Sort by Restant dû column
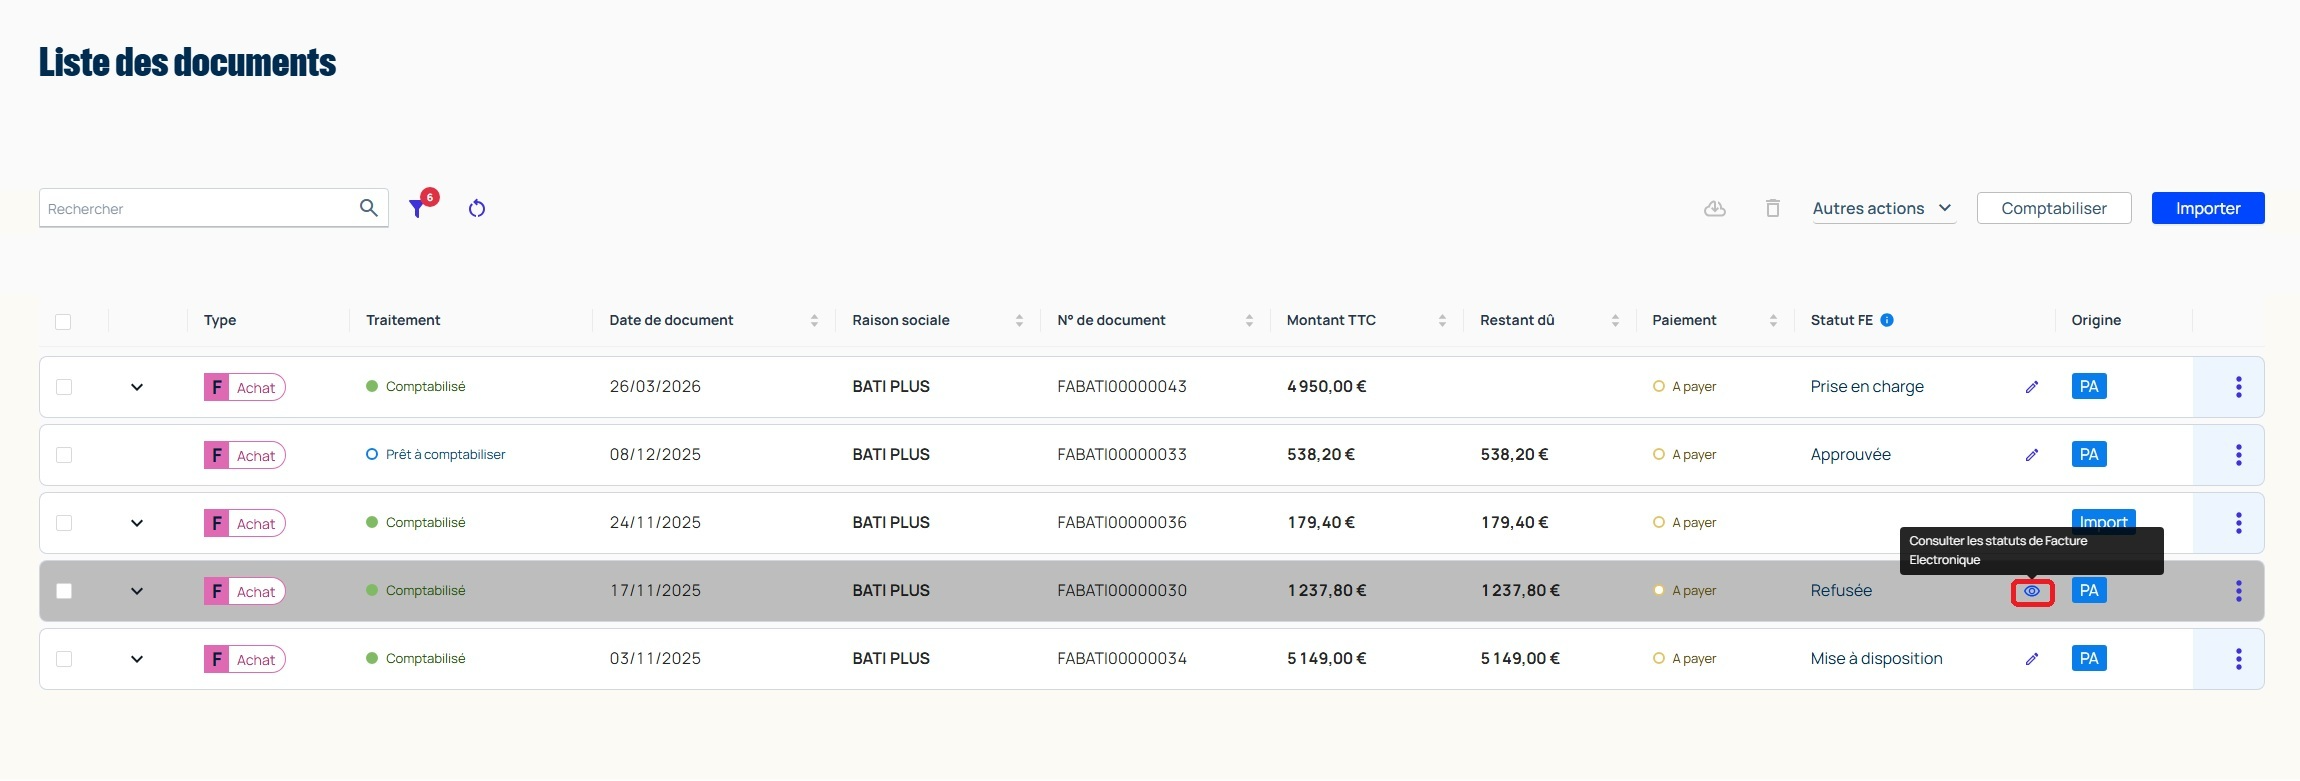The width and height of the screenshot is (2300, 781). point(1615,320)
